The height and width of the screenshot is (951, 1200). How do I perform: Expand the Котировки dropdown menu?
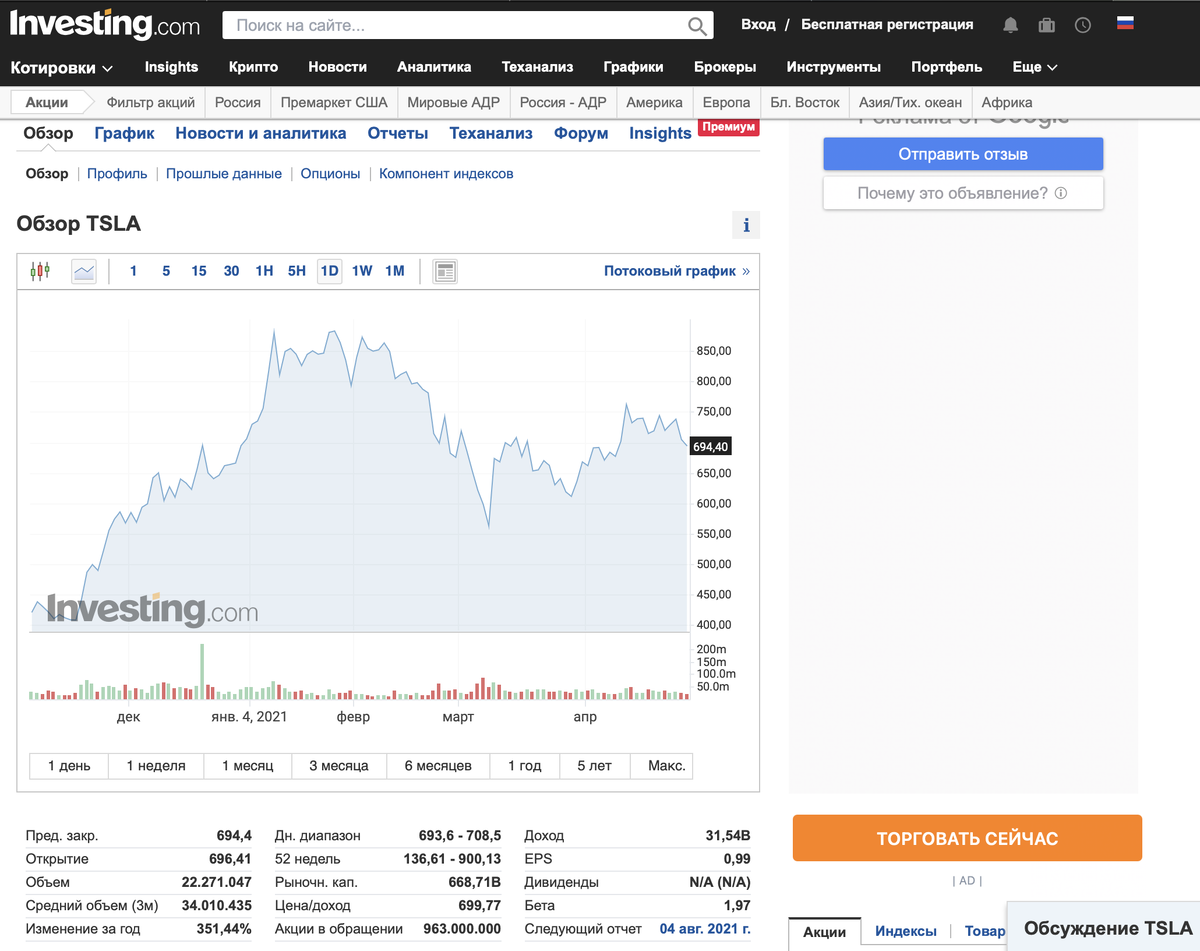(62, 68)
